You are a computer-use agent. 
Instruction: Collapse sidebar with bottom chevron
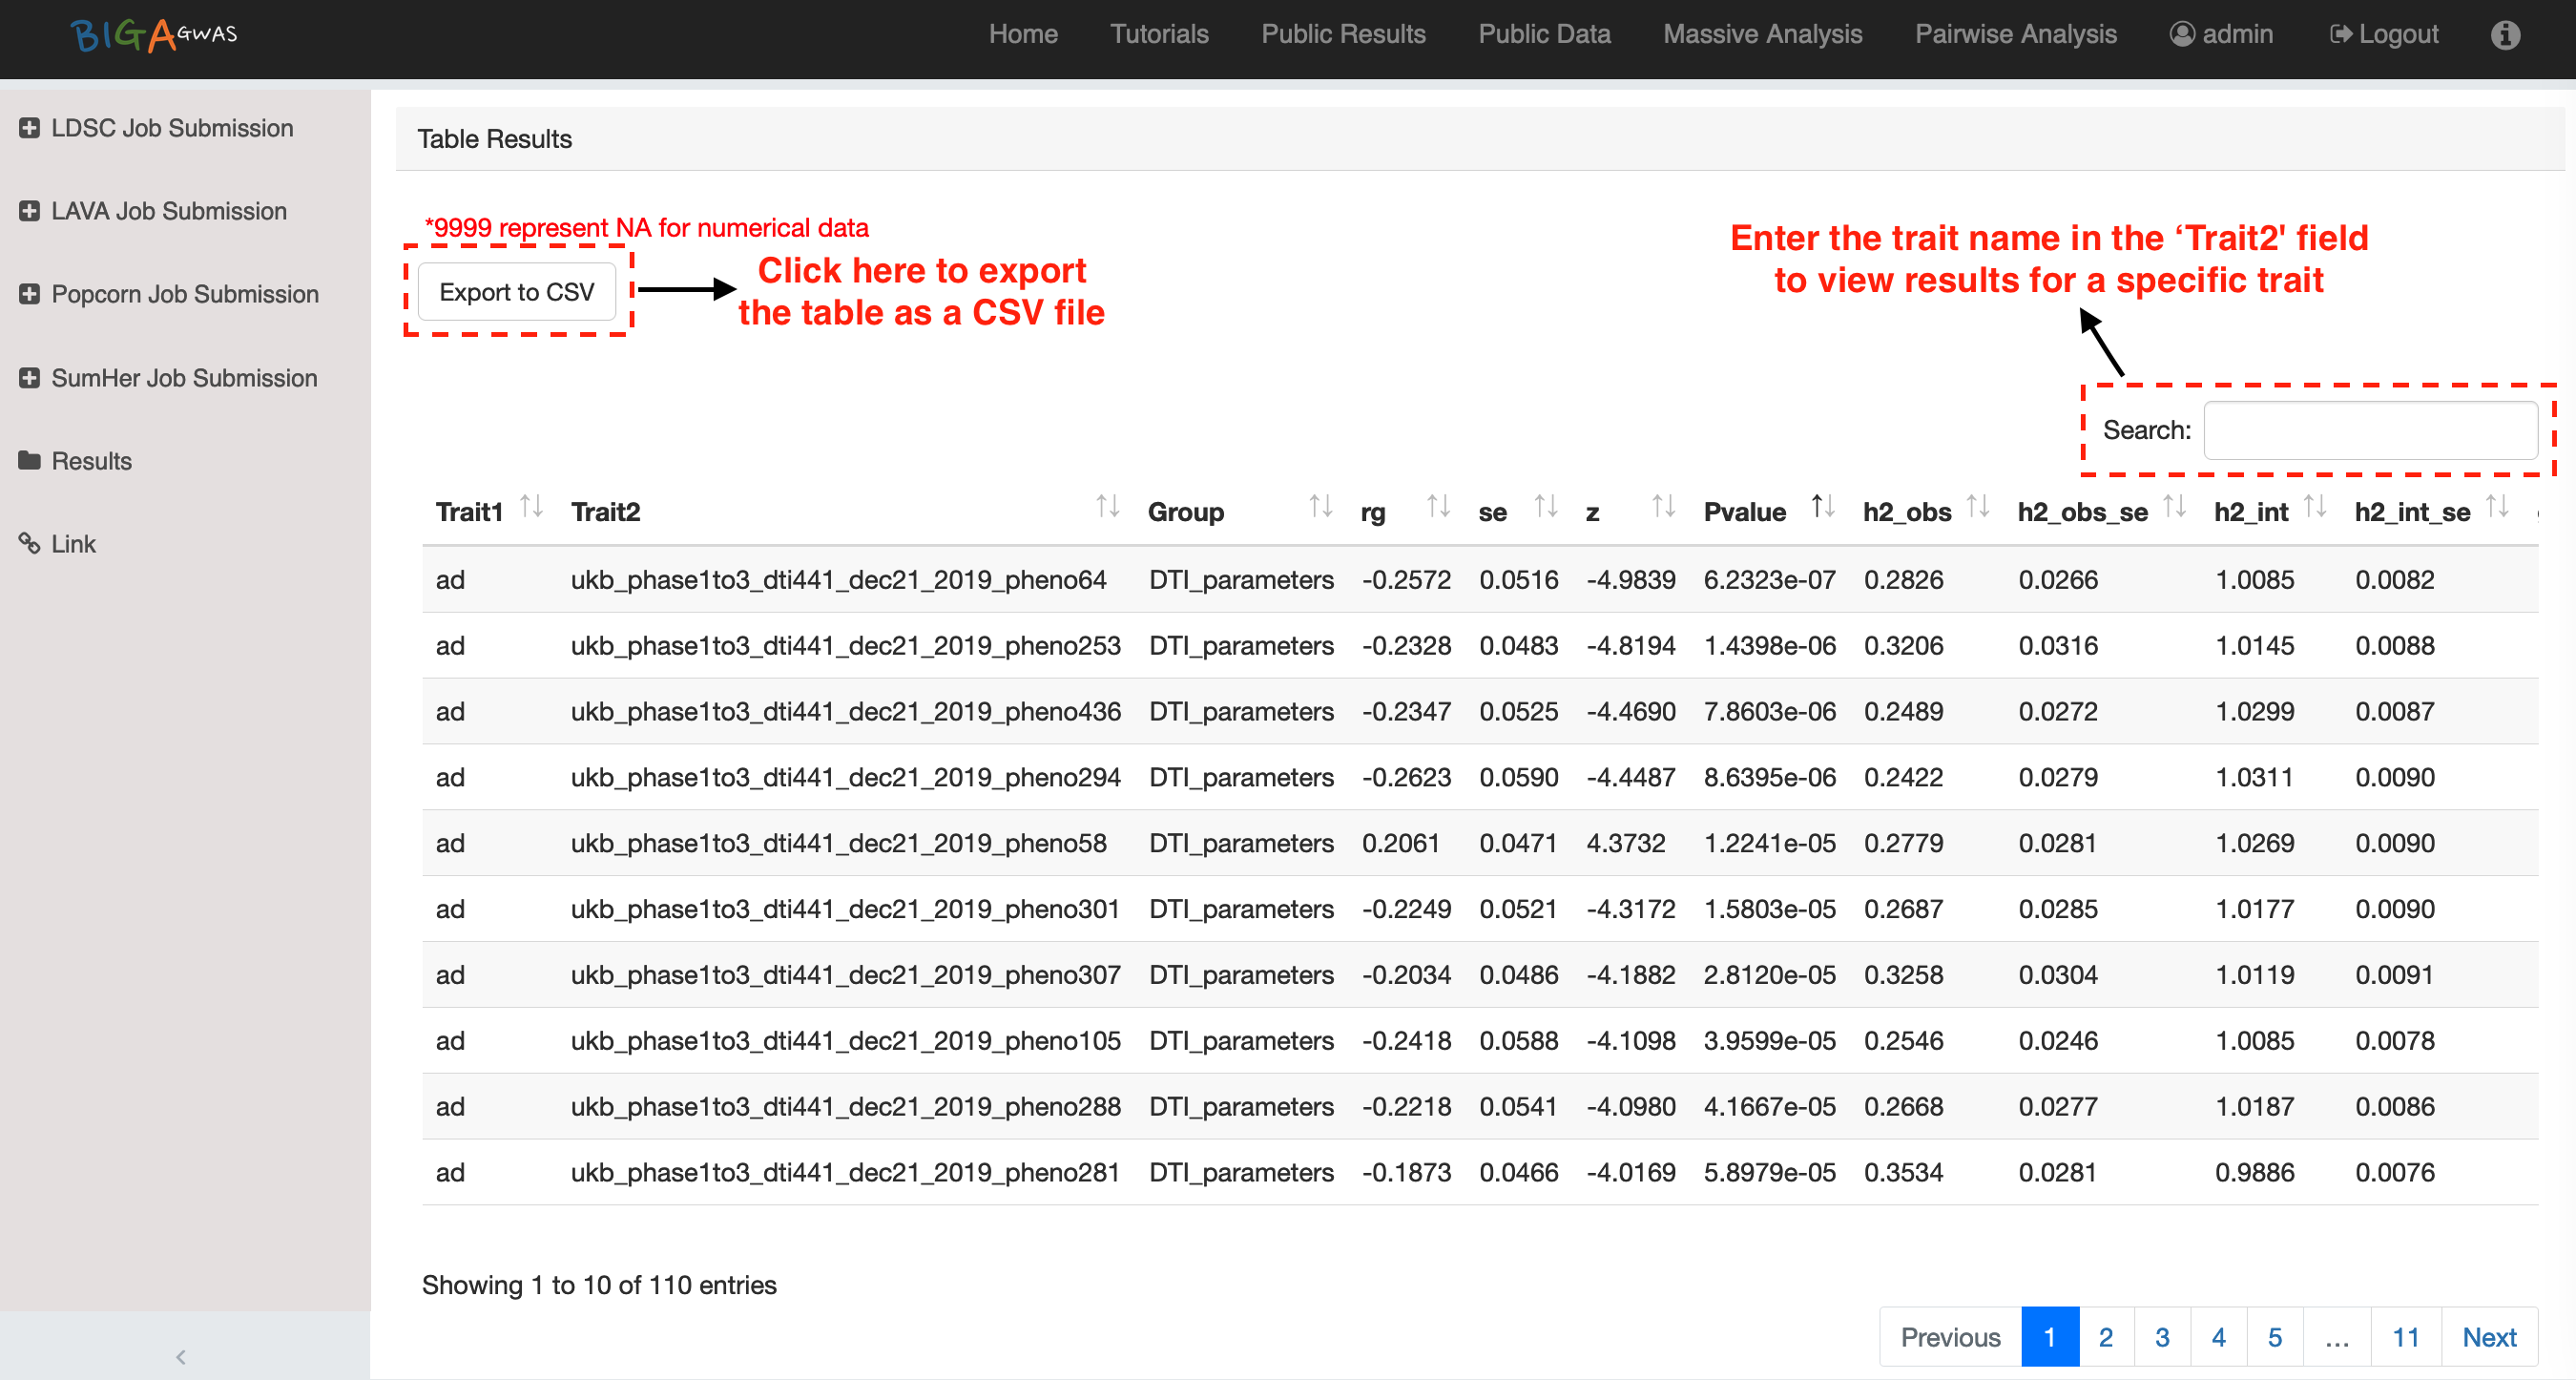point(181,1356)
